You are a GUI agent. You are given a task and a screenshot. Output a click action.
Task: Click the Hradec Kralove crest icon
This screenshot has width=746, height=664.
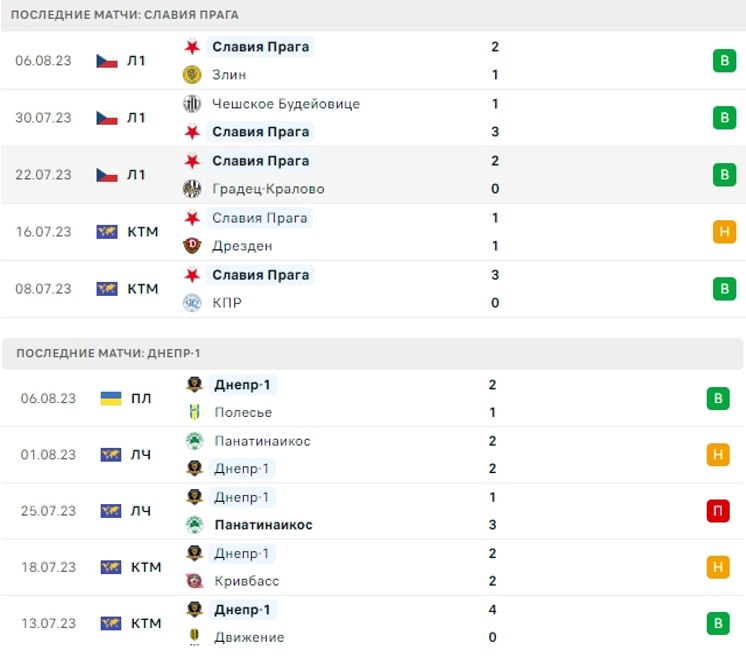(193, 189)
